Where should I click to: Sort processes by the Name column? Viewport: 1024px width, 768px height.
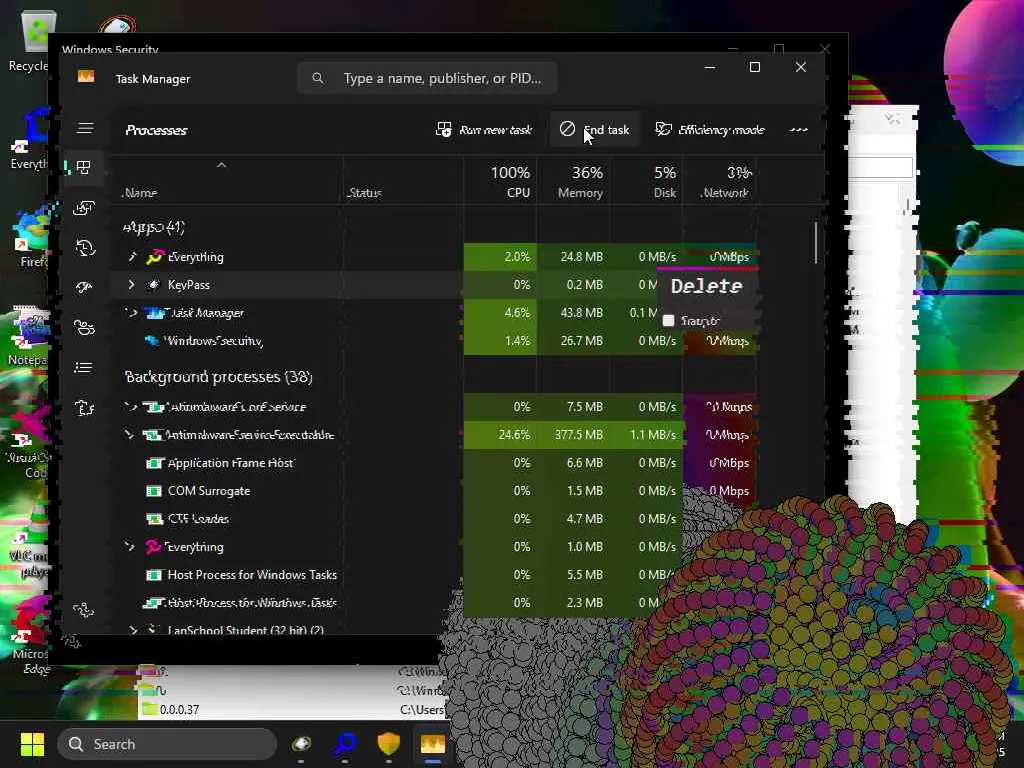[x=140, y=193]
